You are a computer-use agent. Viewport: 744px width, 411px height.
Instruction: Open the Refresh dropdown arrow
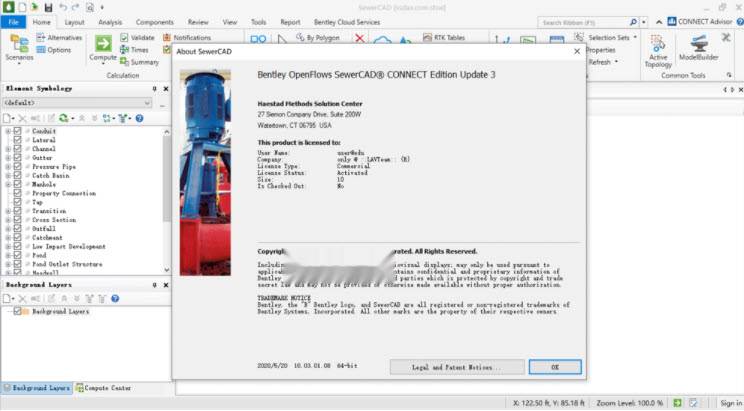[x=616, y=62]
